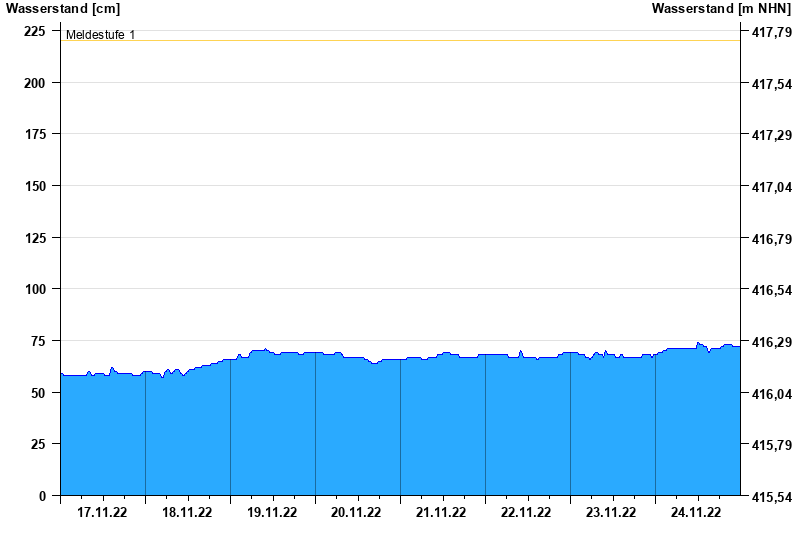Select the 23.11.22 date label
The height and width of the screenshot is (550, 800).
[x=611, y=513]
